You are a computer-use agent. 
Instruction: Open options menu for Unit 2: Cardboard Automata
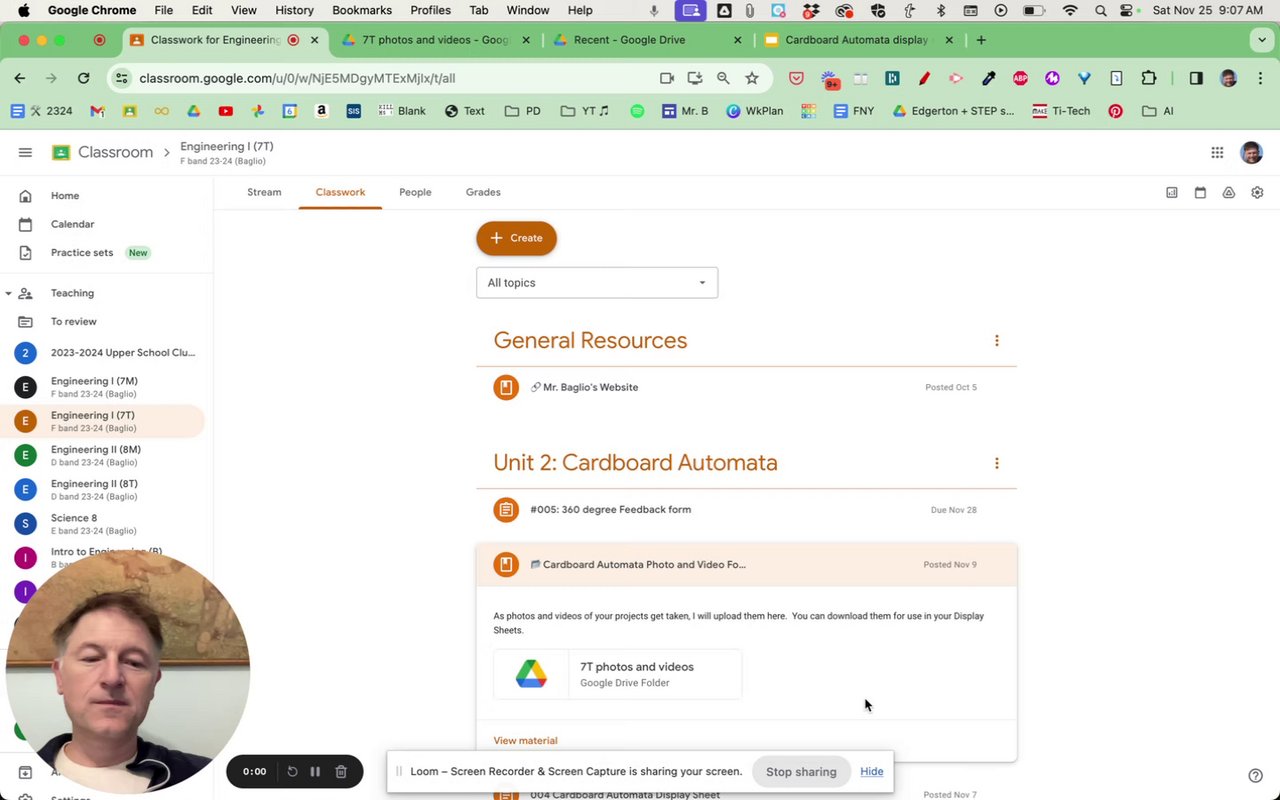click(x=996, y=463)
